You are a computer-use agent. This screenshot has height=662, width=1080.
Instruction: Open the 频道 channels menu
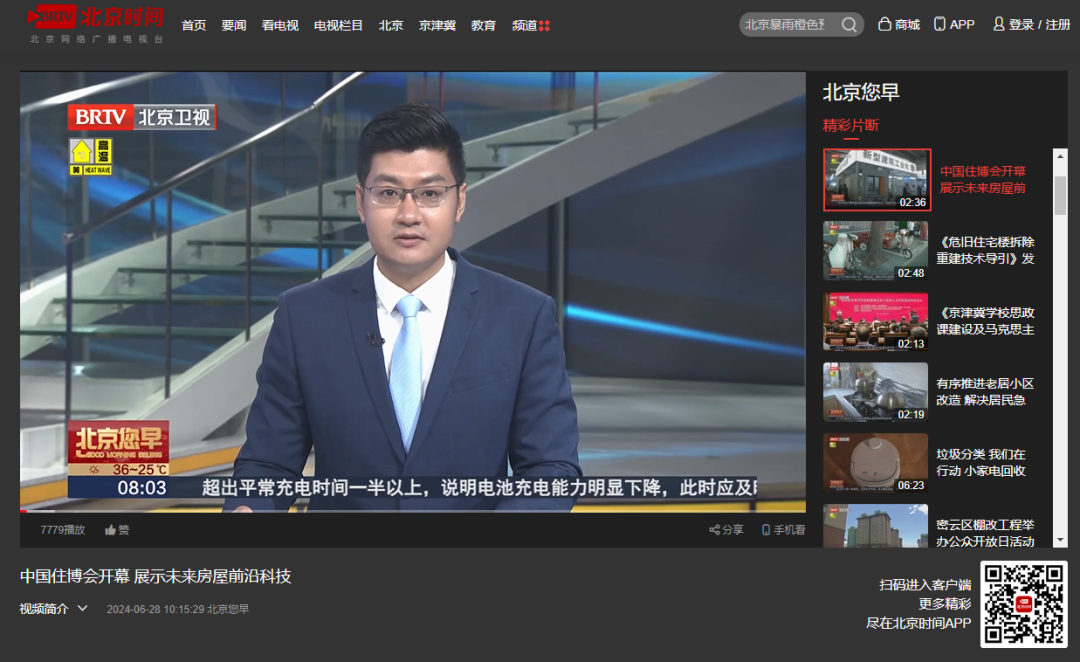[x=530, y=24]
